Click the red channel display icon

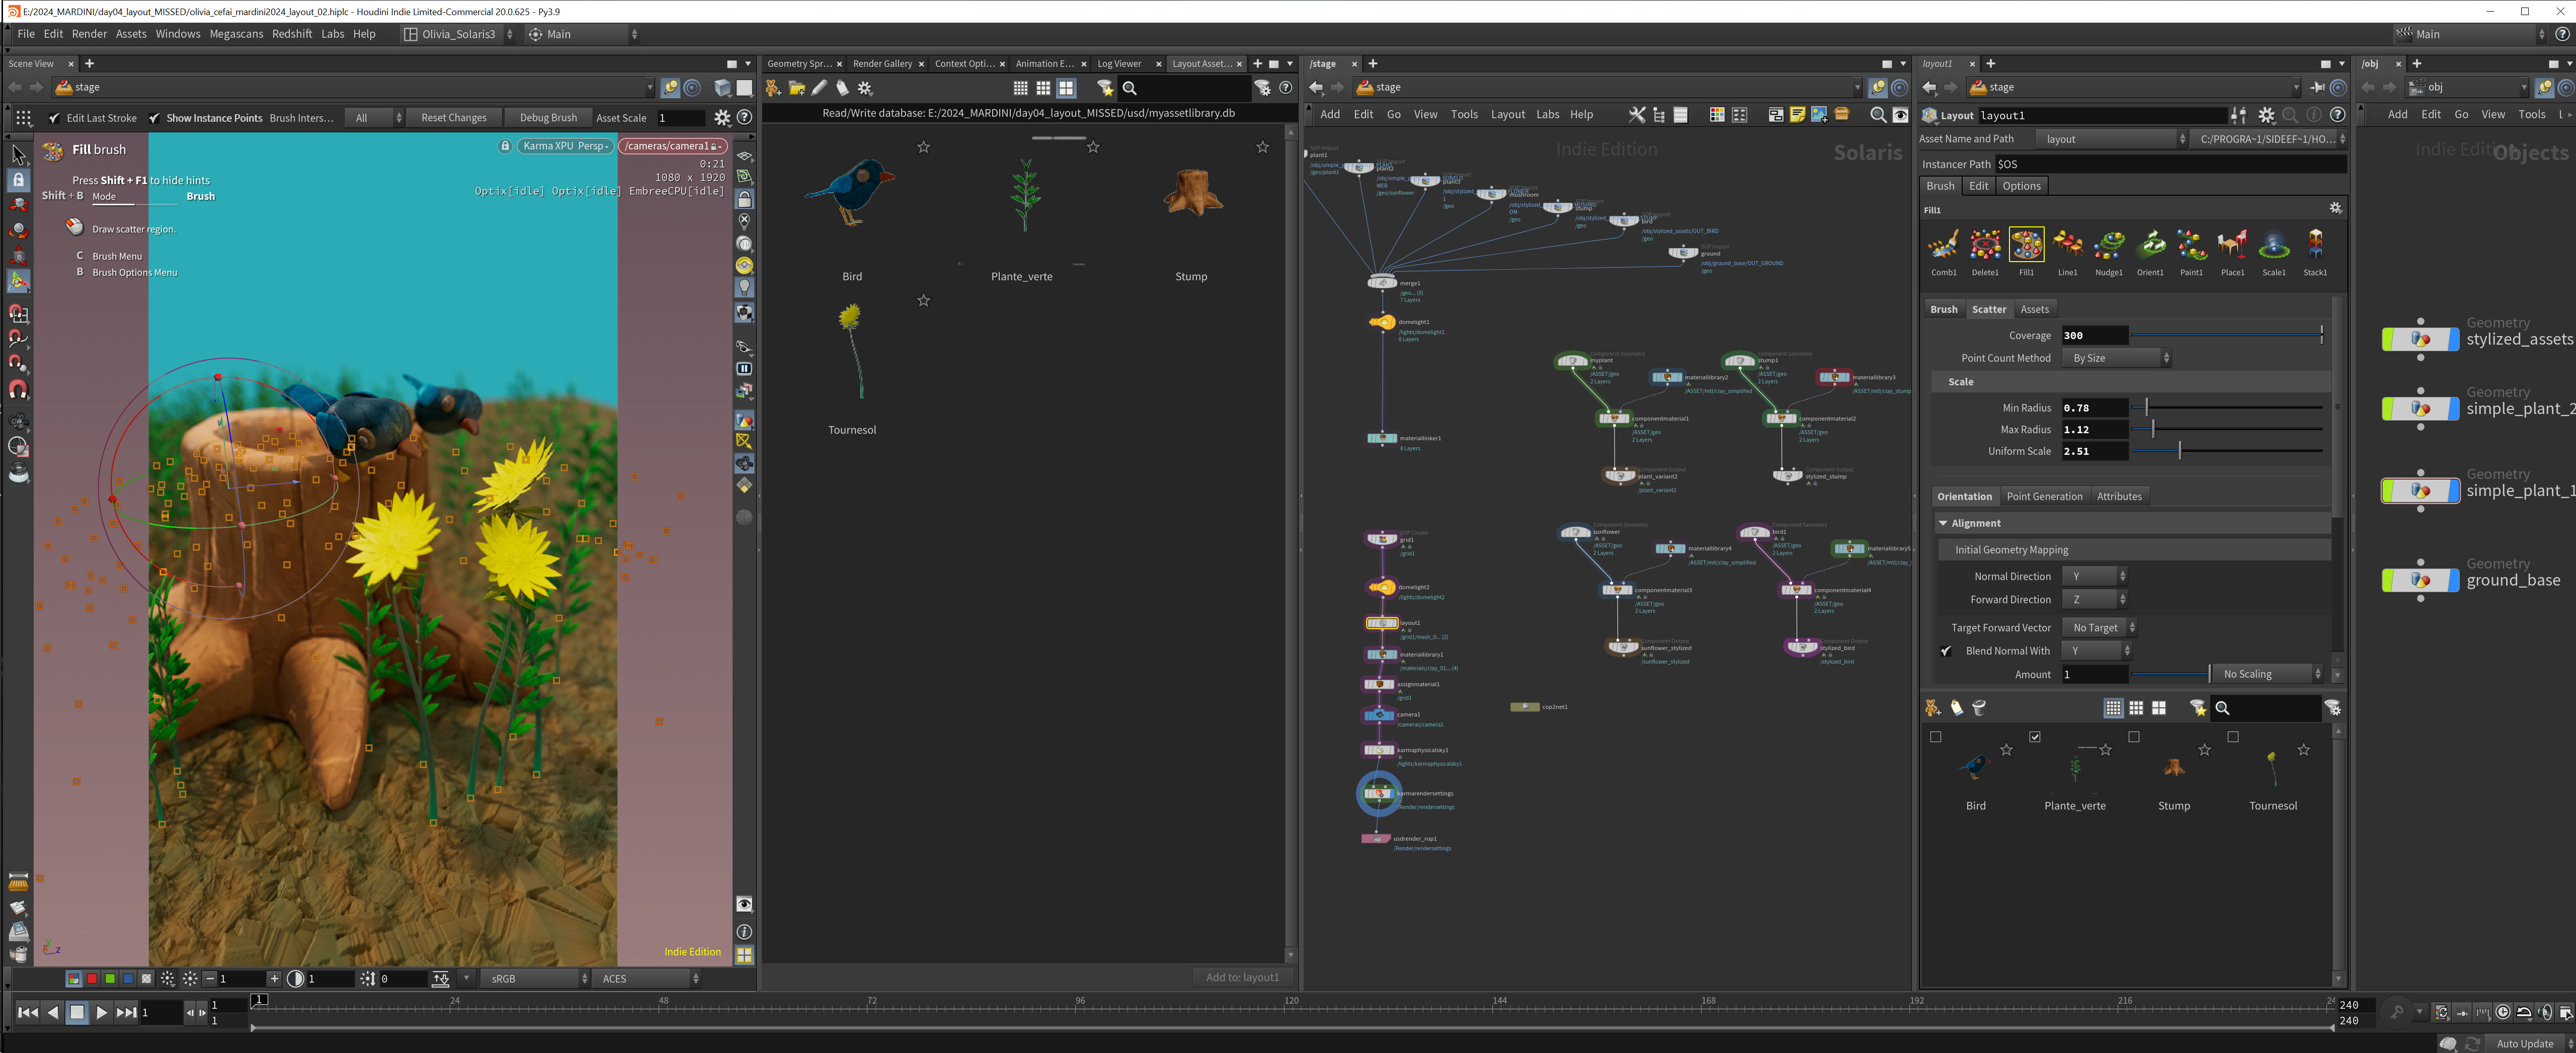point(92,979)
